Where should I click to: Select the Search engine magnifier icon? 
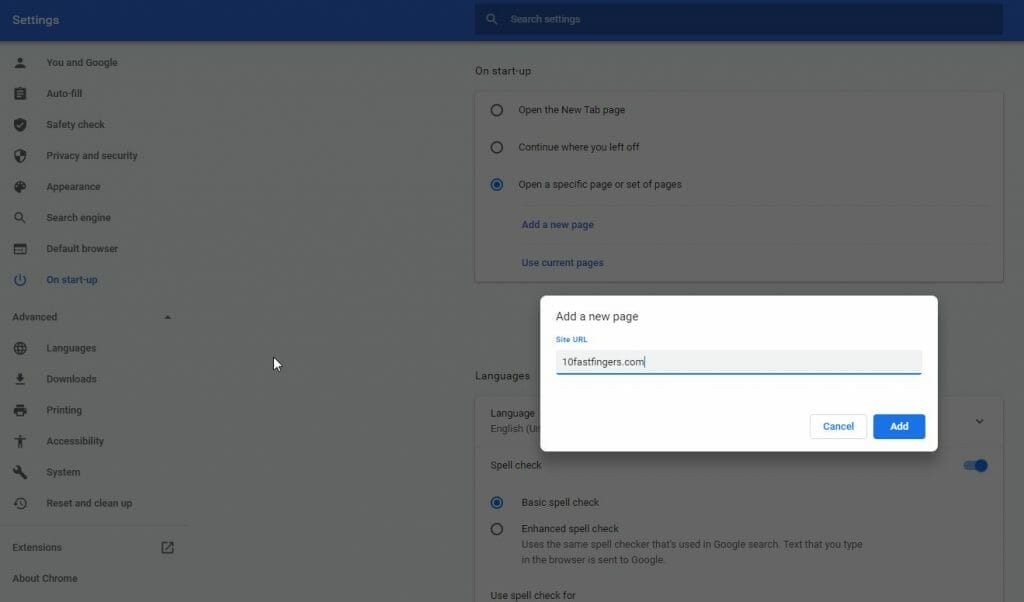(x=20, y=217)
